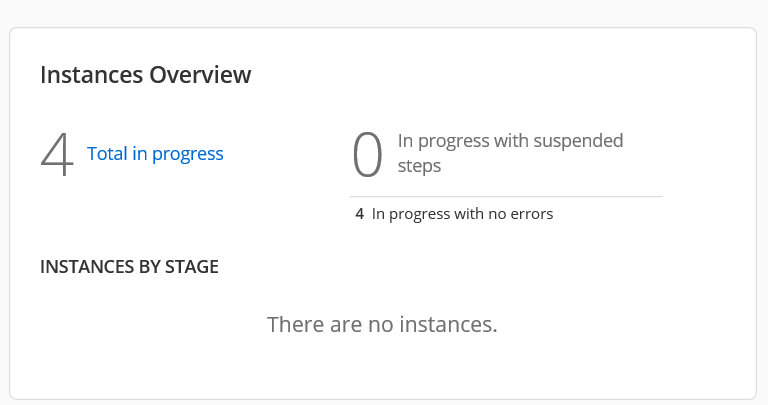Click the word Overview in the card title
This screenshot has width=768, height=405.
point(200,74)
